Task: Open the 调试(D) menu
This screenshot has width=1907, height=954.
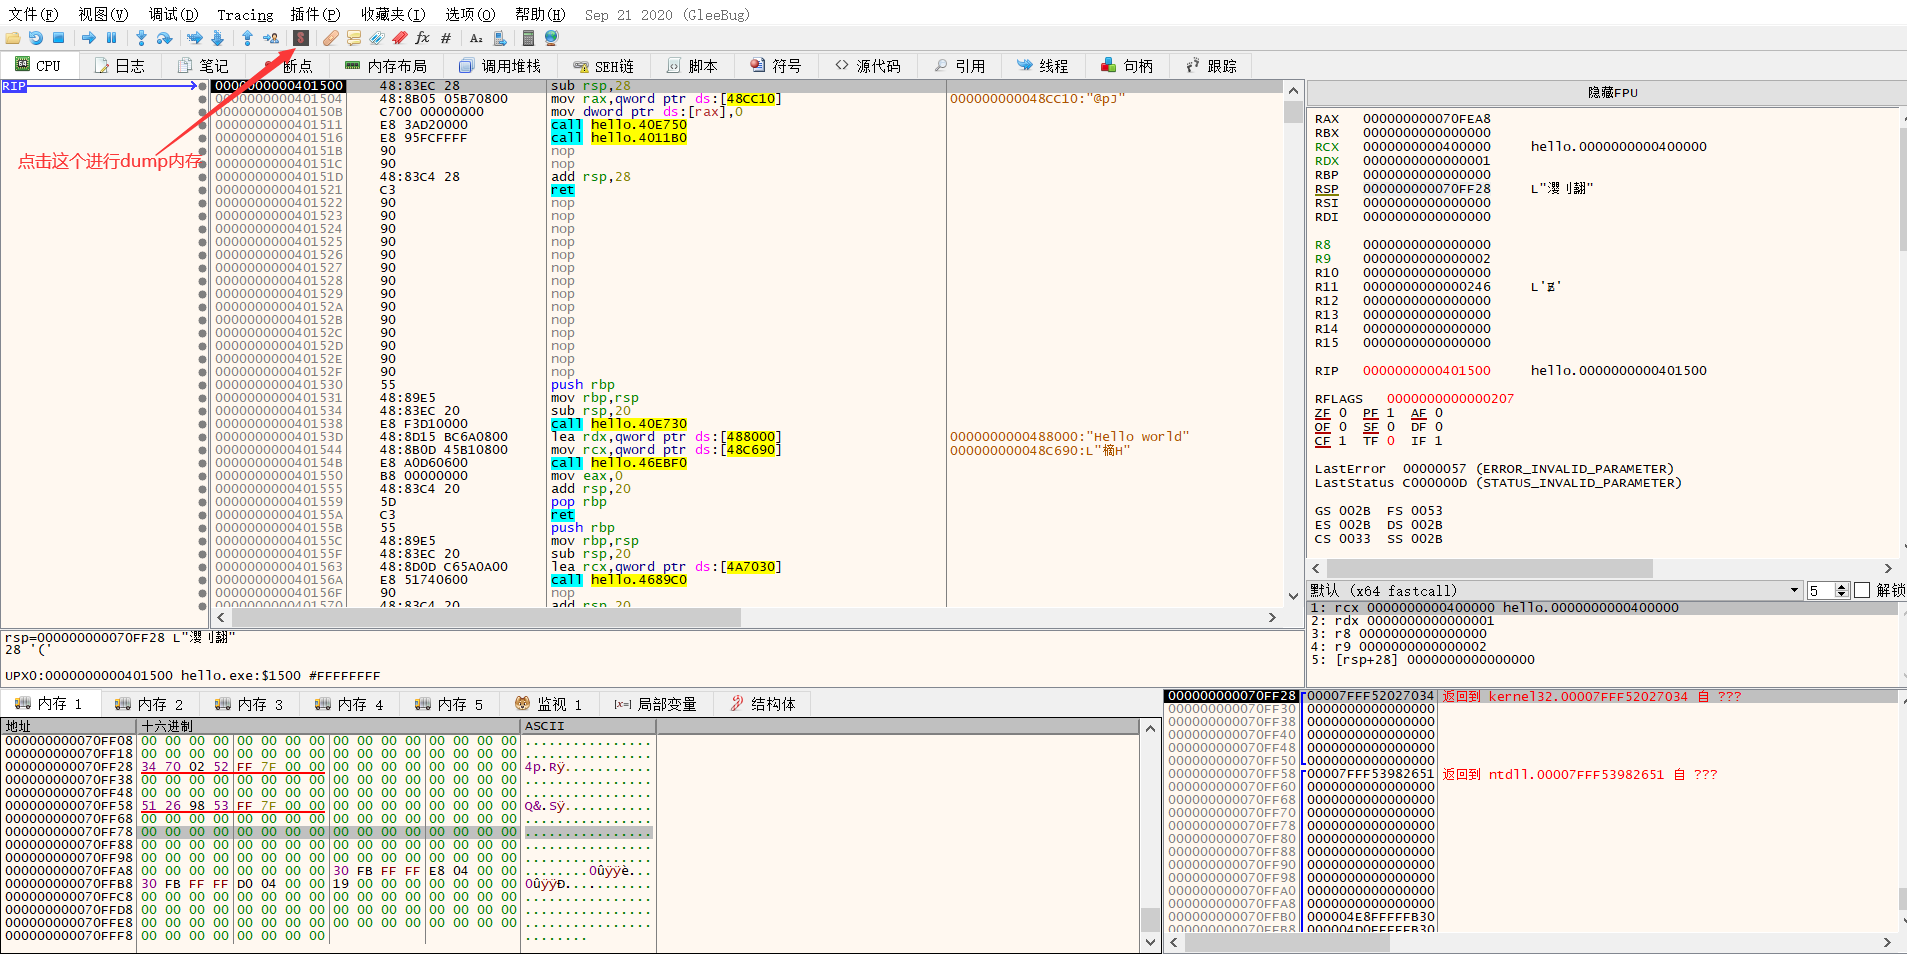Action: (174, 14)
